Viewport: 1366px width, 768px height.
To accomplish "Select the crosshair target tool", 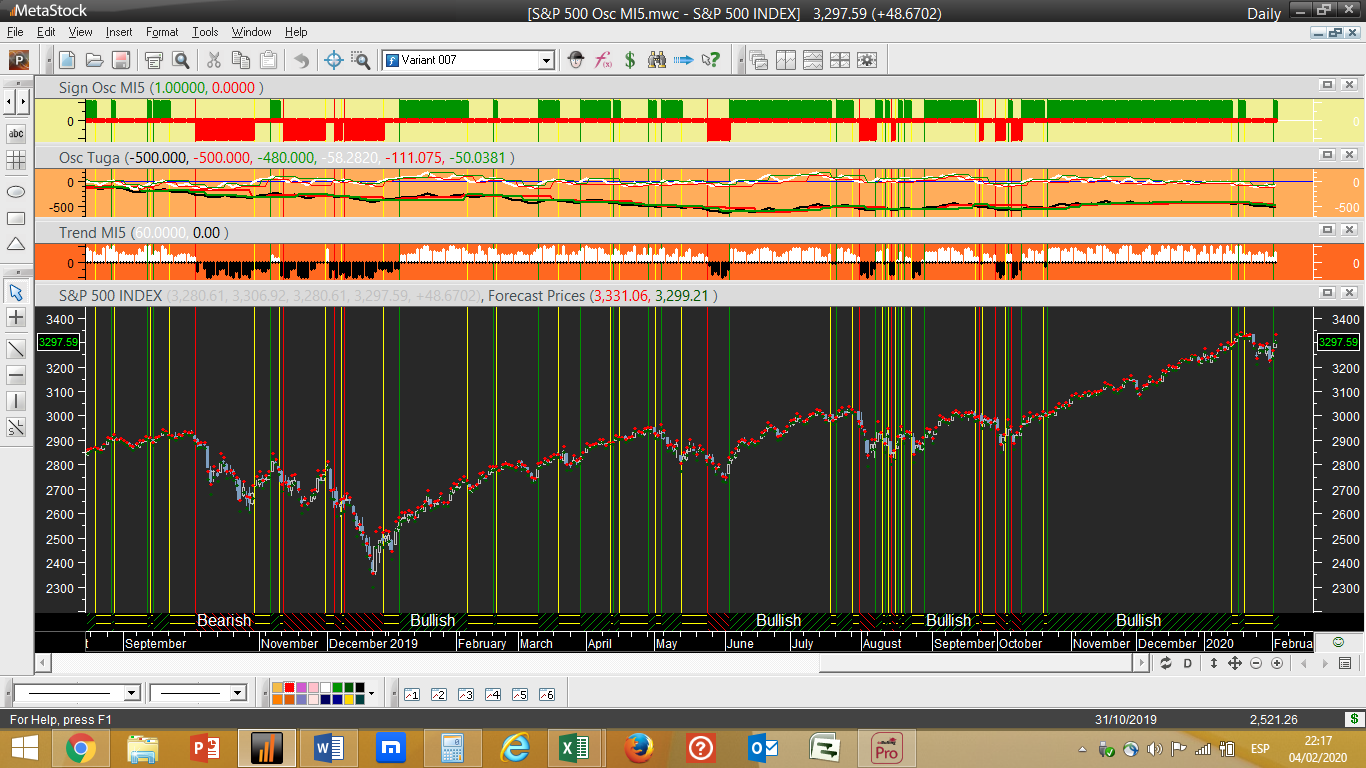I will tap(334, 60).
